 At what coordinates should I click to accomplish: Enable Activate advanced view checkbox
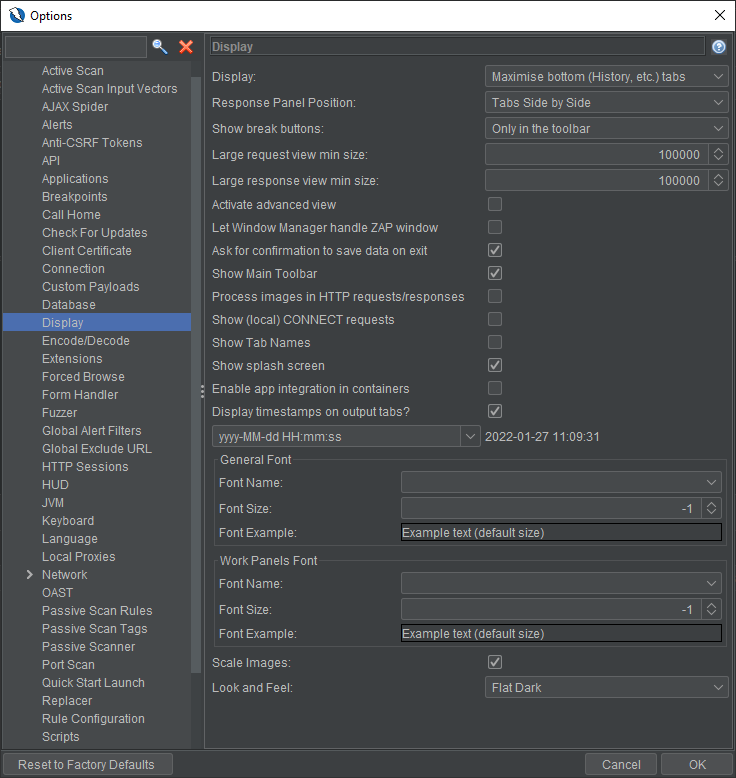click(x=495, y=204)
